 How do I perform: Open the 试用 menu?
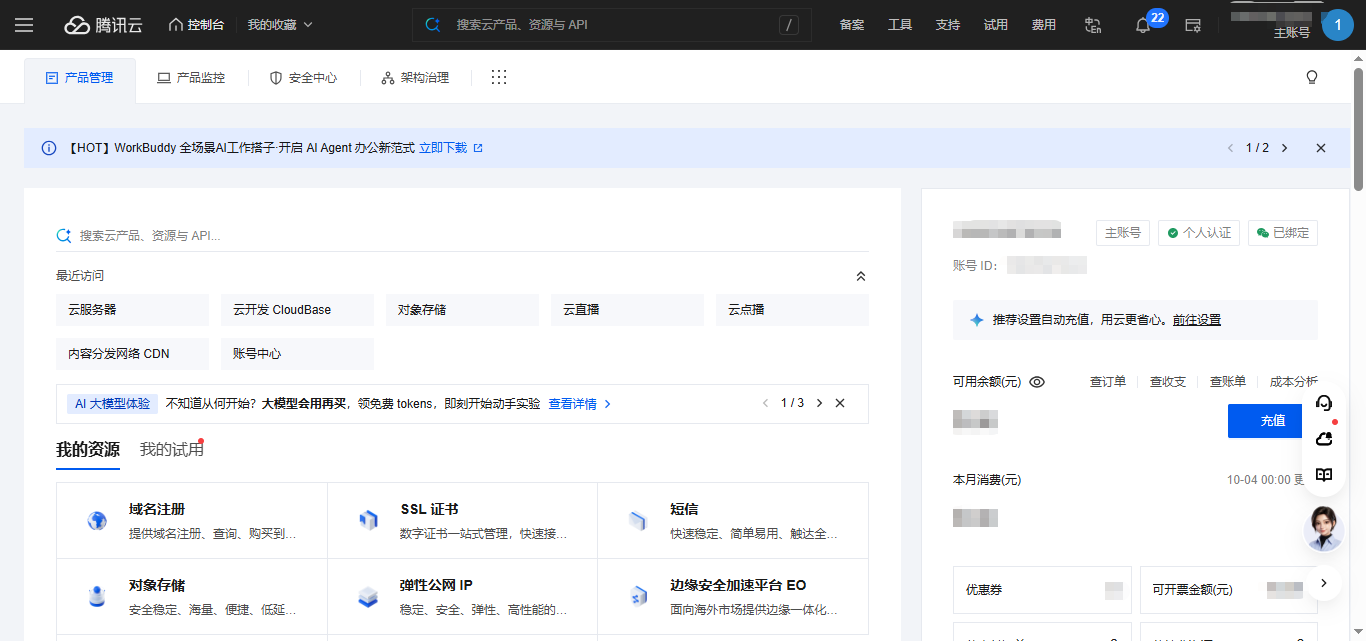(x=996, y=25)
